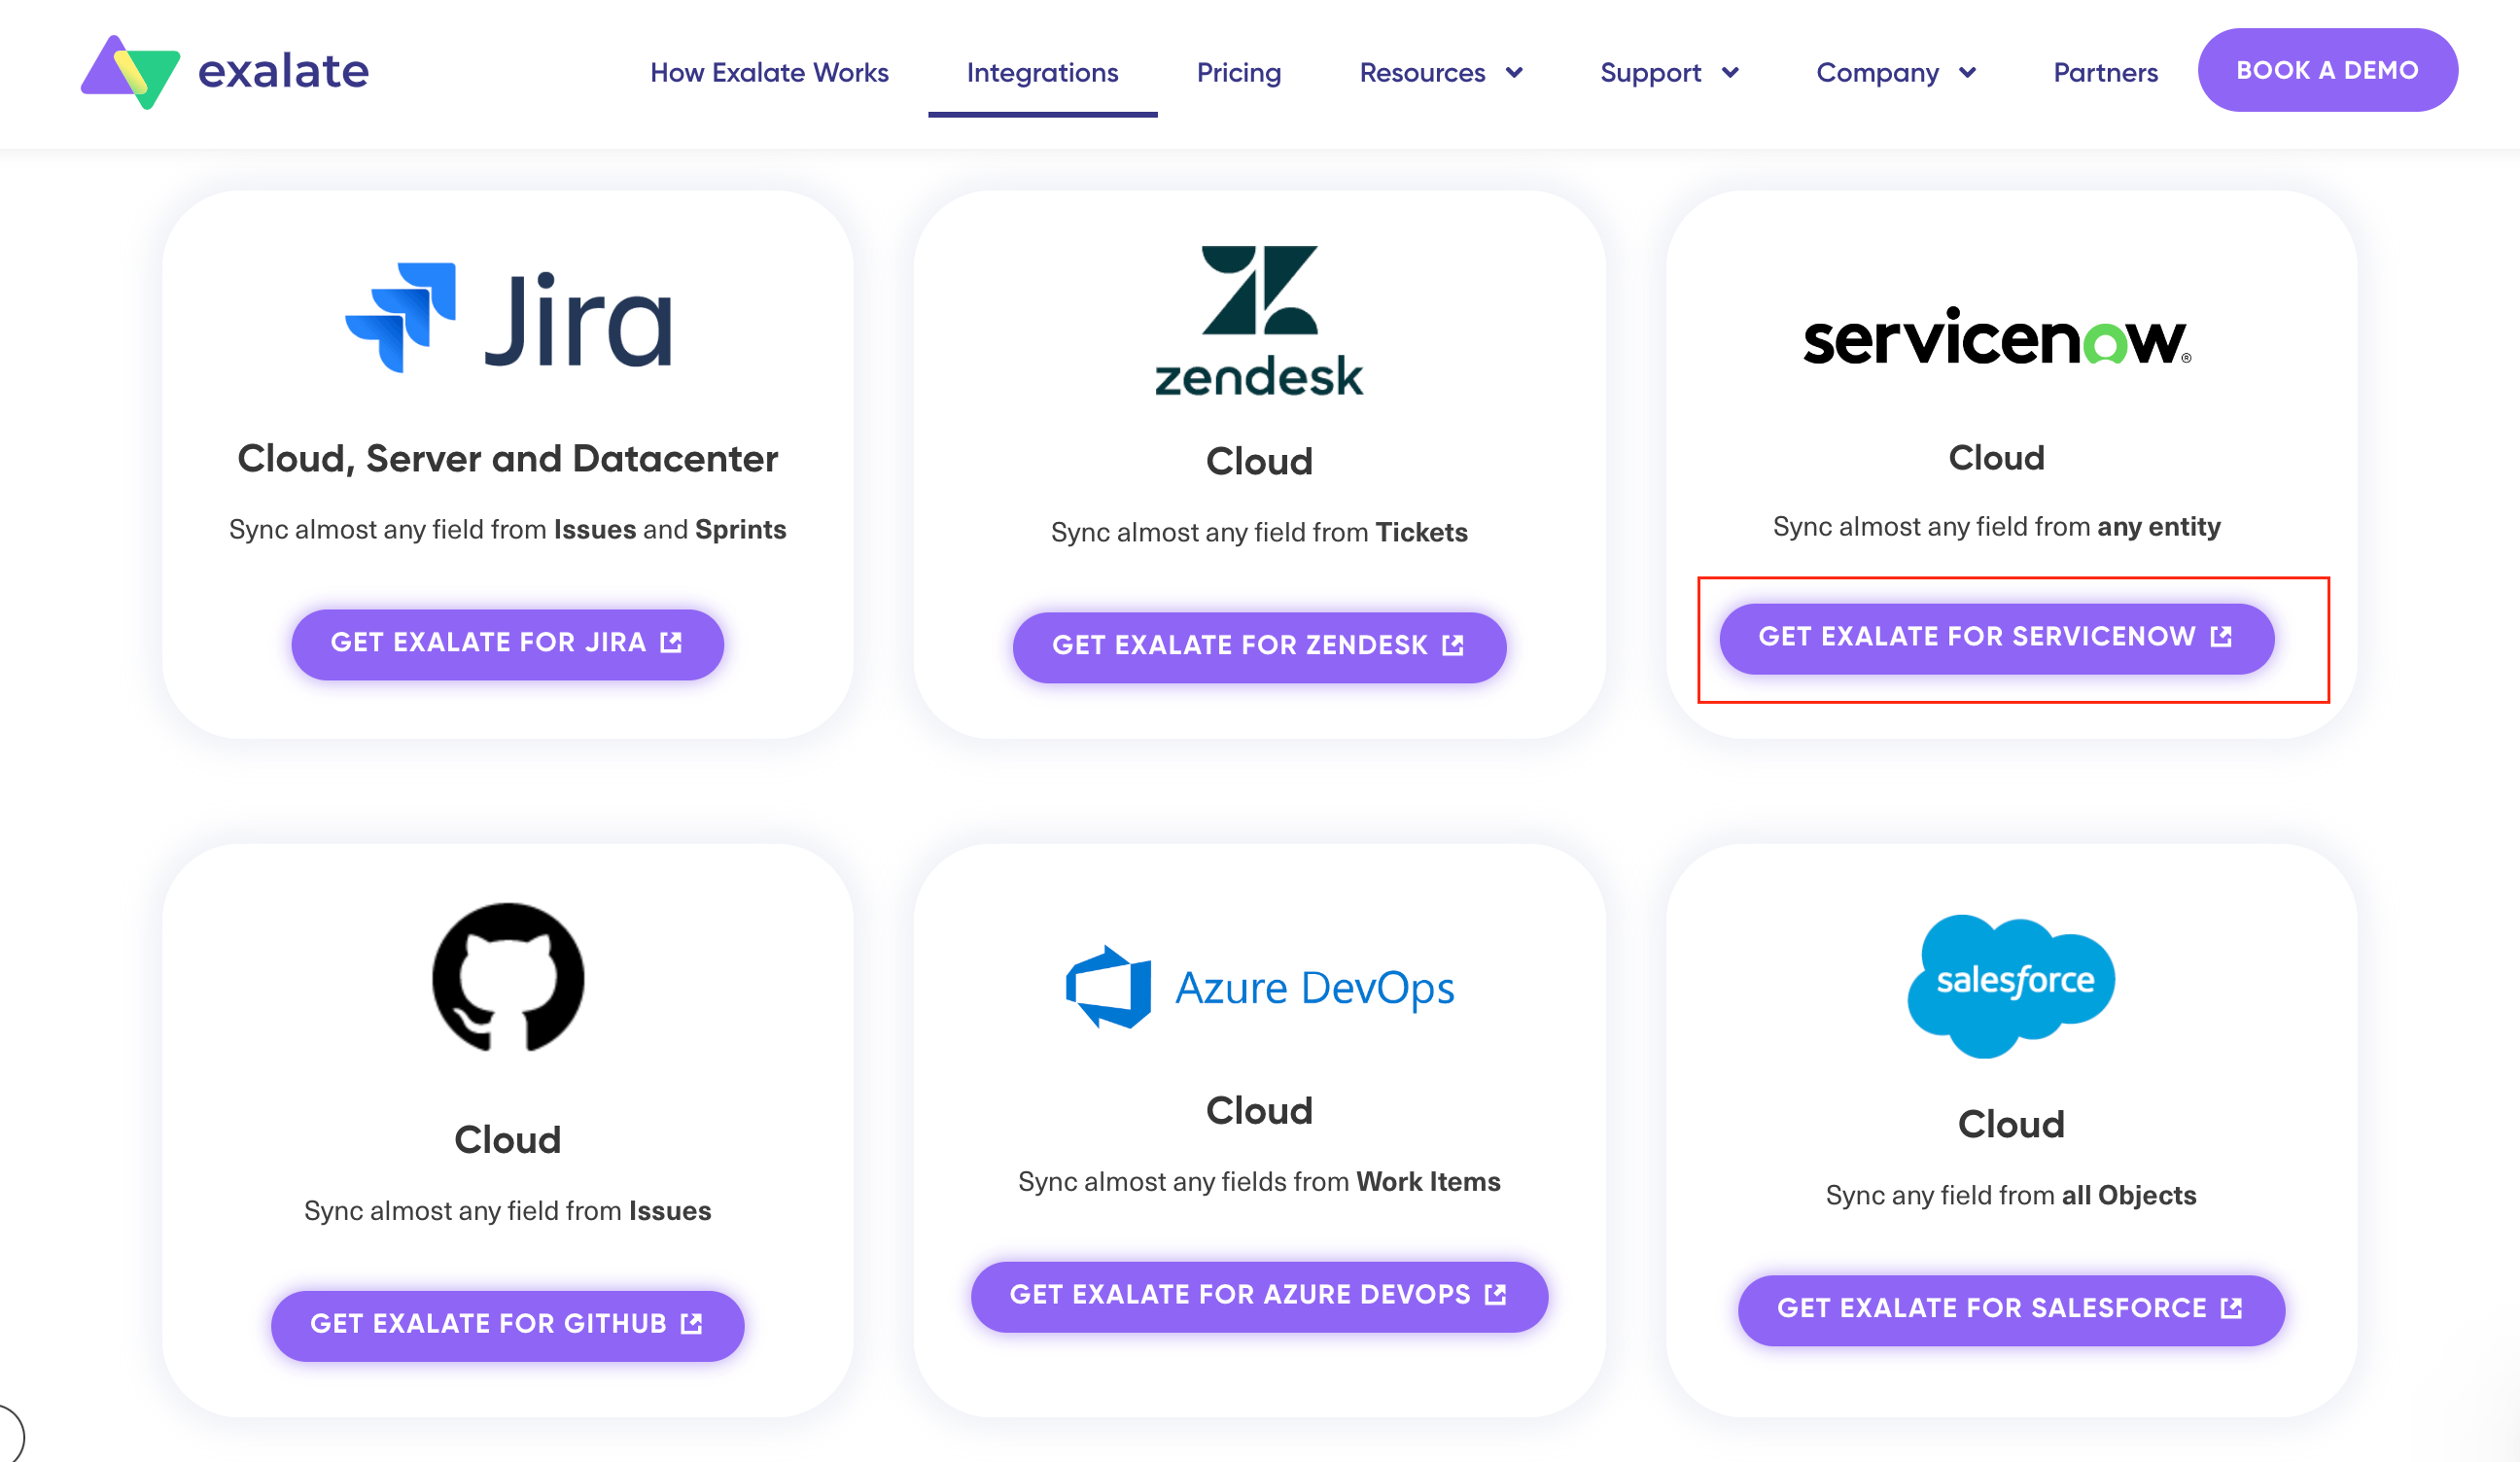Click Get Exalate for ServiceNow button
Viewport: 2520px width, 1462px height.
(1996, 638)
